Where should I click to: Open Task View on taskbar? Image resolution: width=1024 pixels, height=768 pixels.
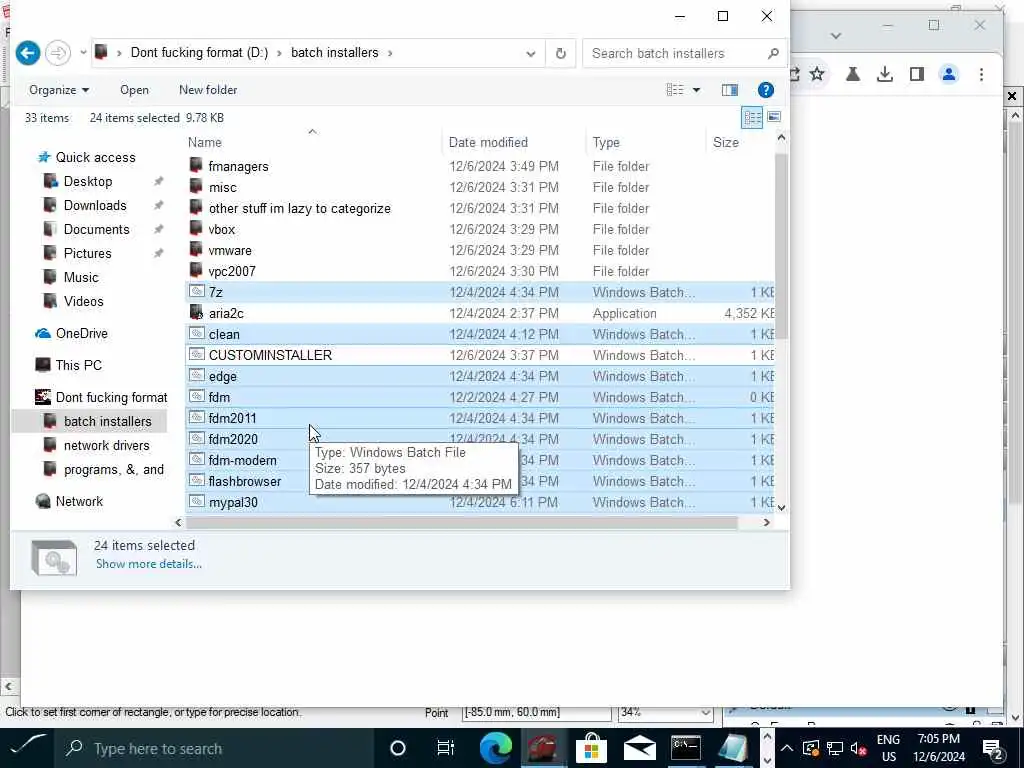[445, 748]
